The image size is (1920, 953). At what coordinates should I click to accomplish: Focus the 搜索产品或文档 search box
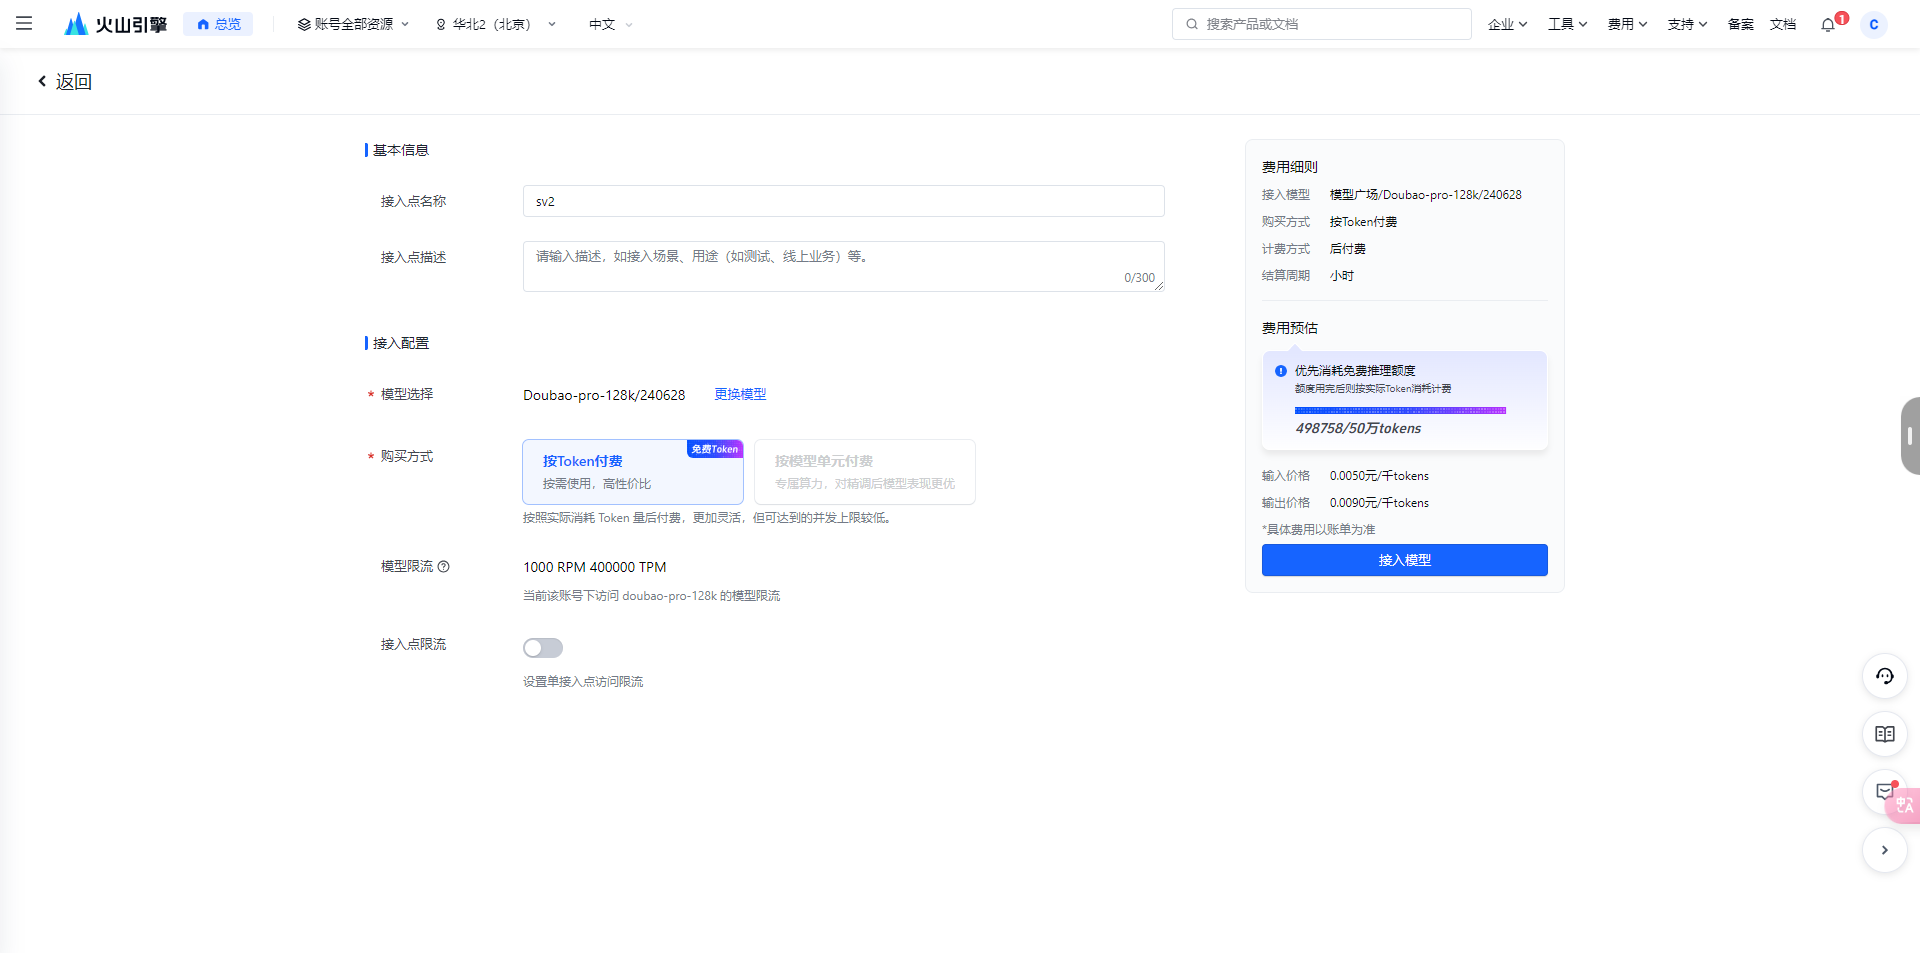pos(1321,24)
